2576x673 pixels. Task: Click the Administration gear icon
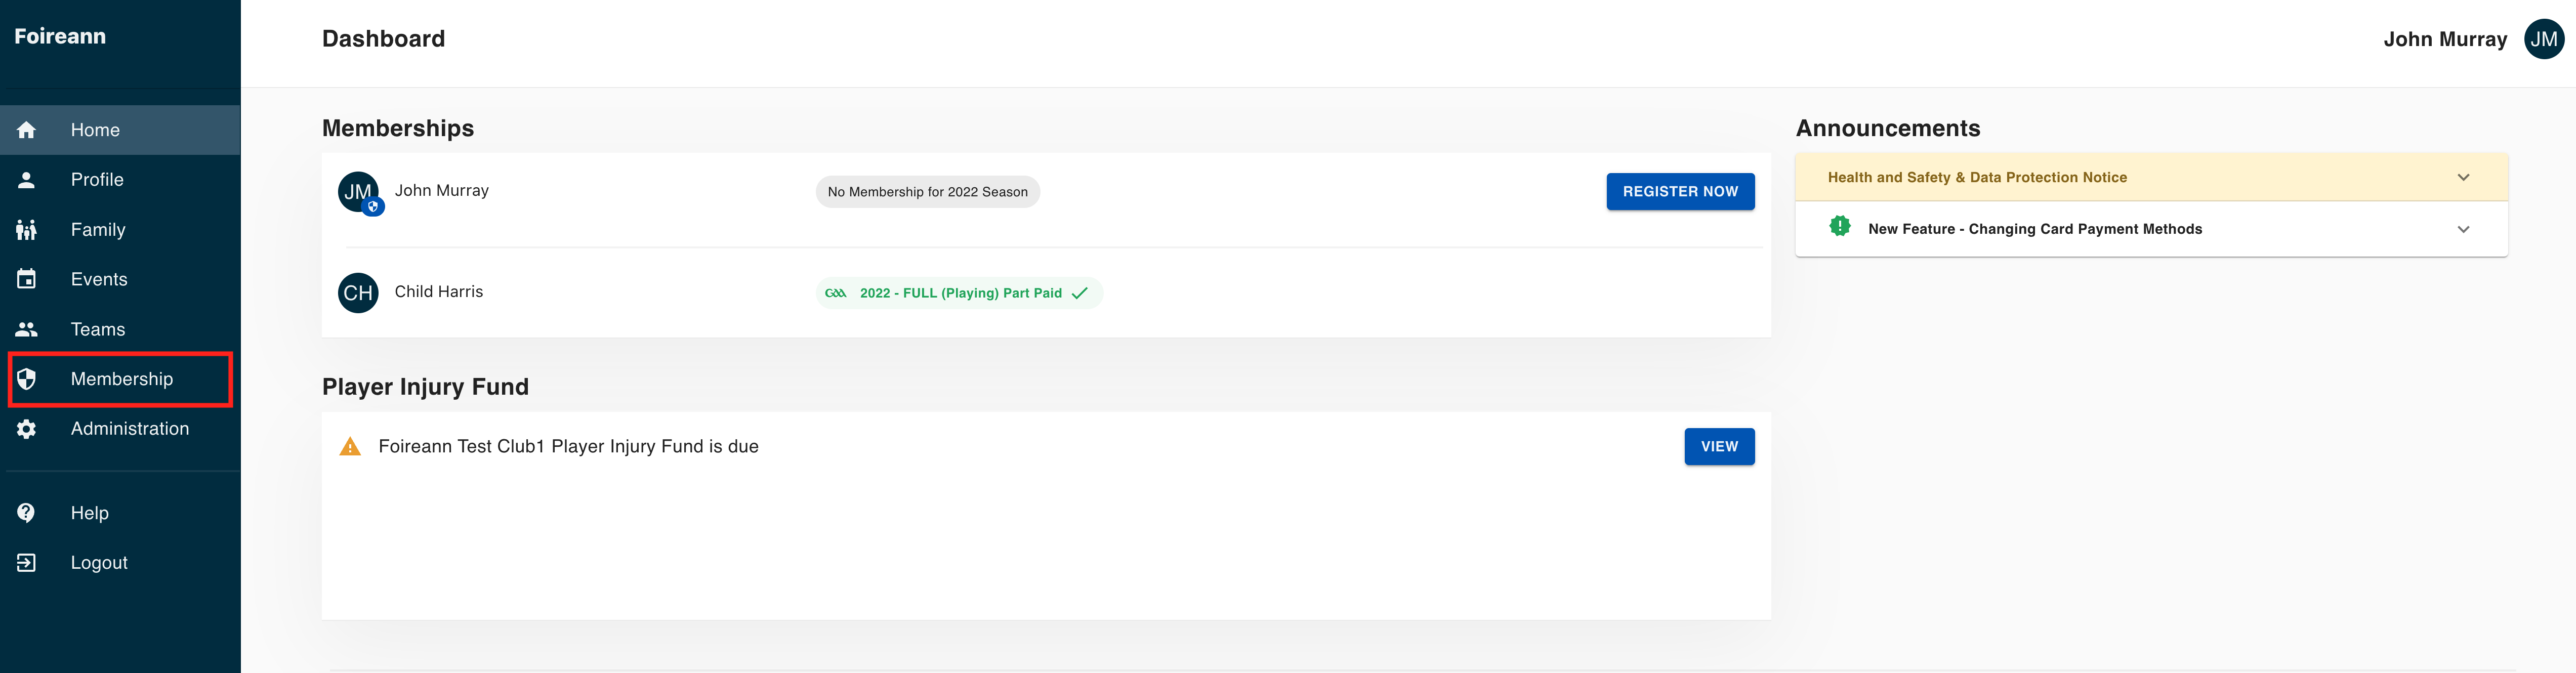(x=26, y=429)
